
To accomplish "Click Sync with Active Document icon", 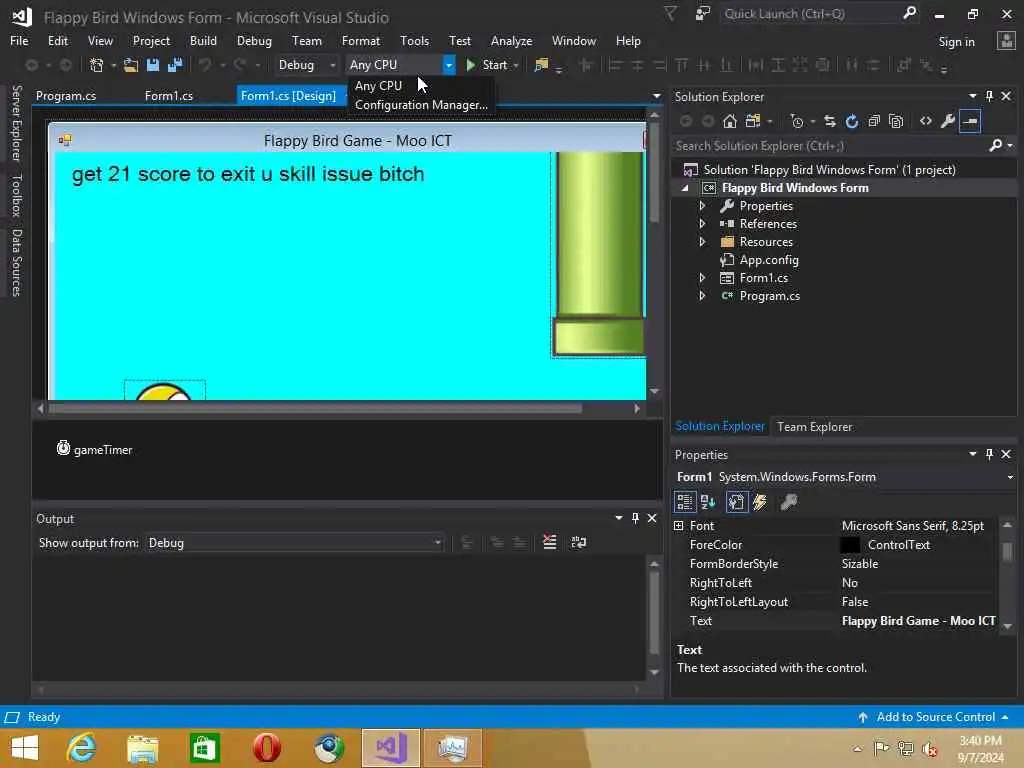I will click(x=829, y=121).
